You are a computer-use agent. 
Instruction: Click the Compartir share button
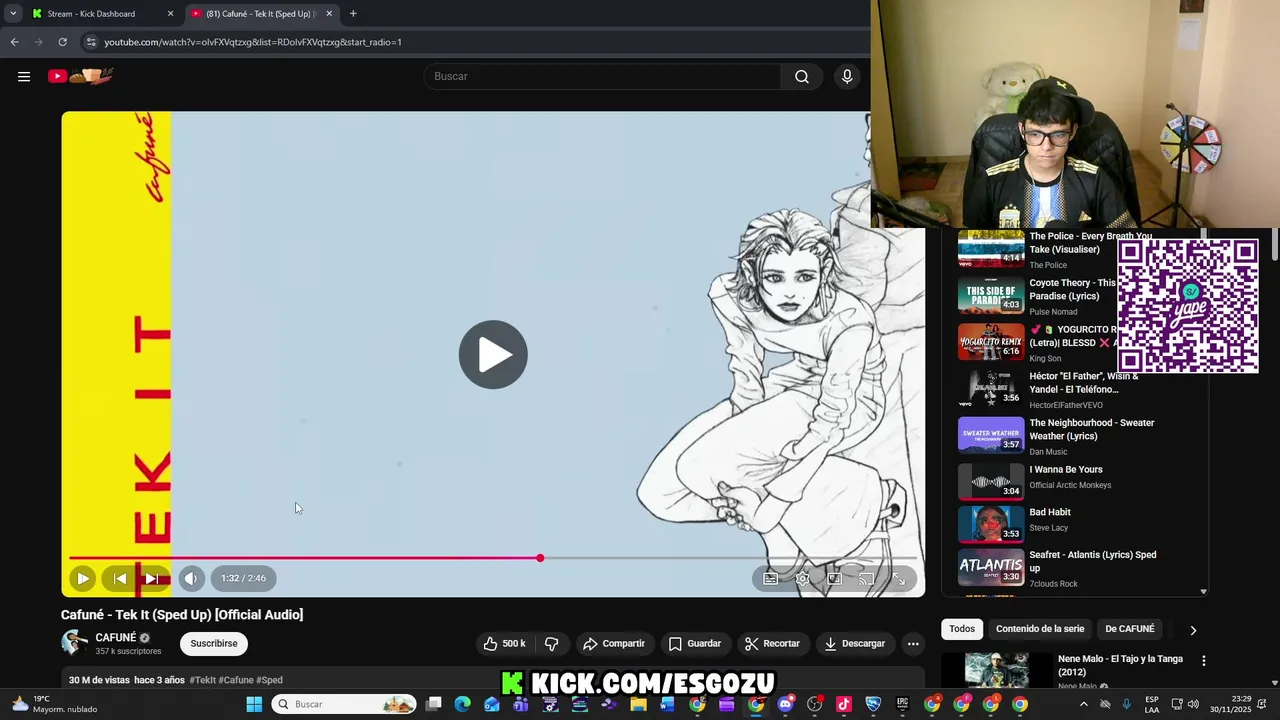click(614, 643)
